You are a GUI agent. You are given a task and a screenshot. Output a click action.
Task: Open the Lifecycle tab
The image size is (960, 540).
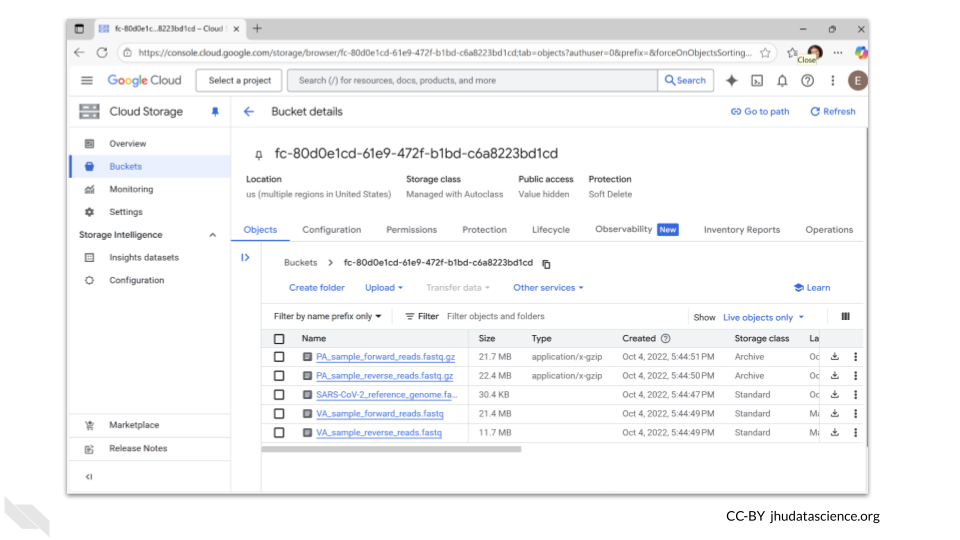click(x=550, y=230)
